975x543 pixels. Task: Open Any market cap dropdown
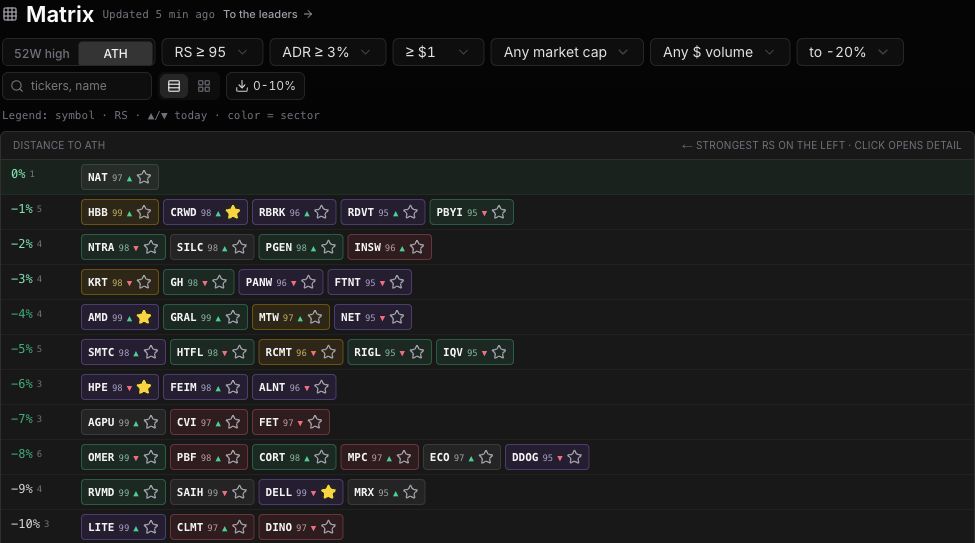[x=567, y=52]
